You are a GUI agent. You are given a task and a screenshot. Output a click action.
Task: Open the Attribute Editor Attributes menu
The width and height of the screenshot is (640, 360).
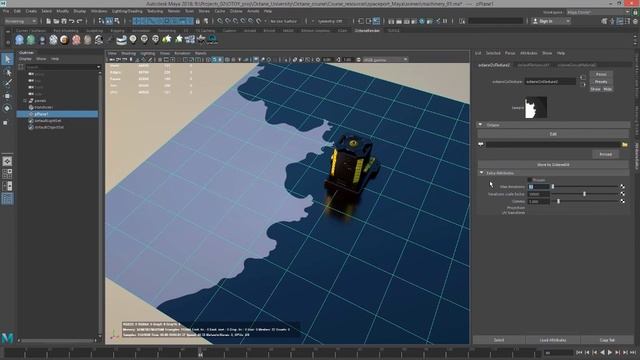[529, 53]
